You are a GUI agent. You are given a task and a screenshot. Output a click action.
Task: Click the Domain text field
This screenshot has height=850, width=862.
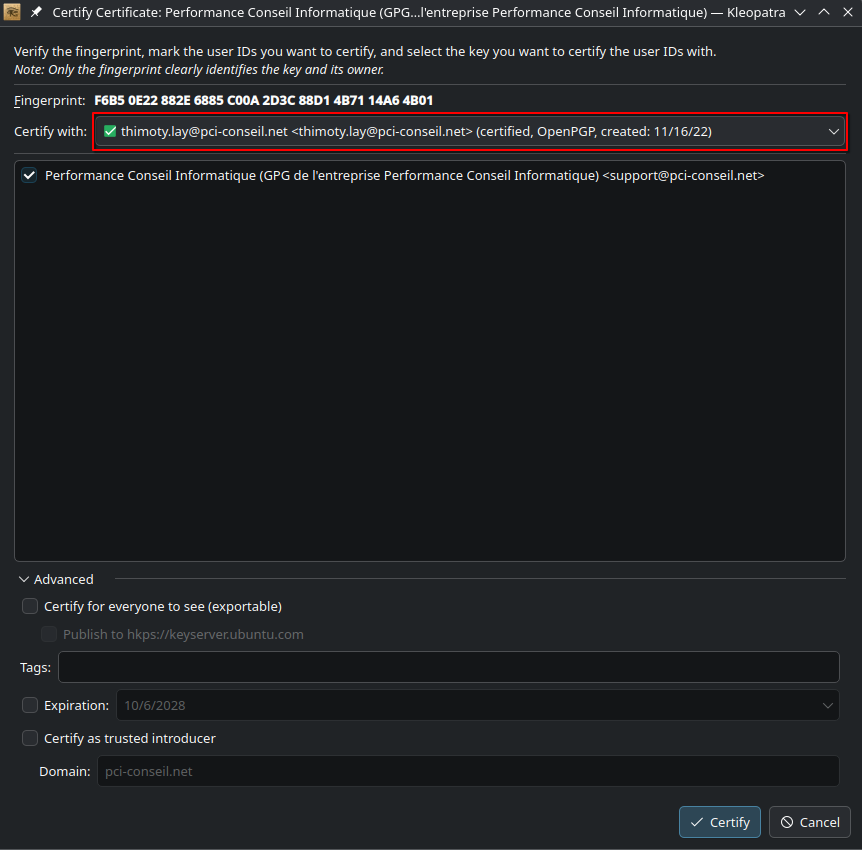tap(467, 772)
